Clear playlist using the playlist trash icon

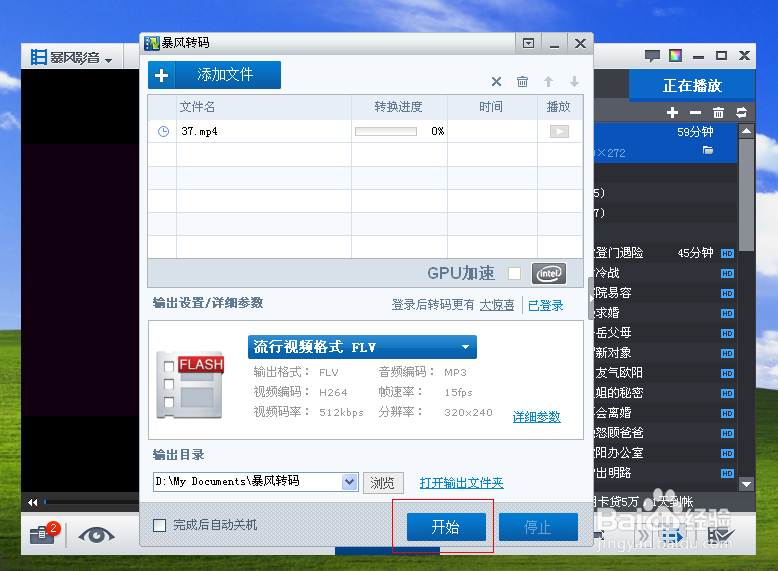pos(718,113)
